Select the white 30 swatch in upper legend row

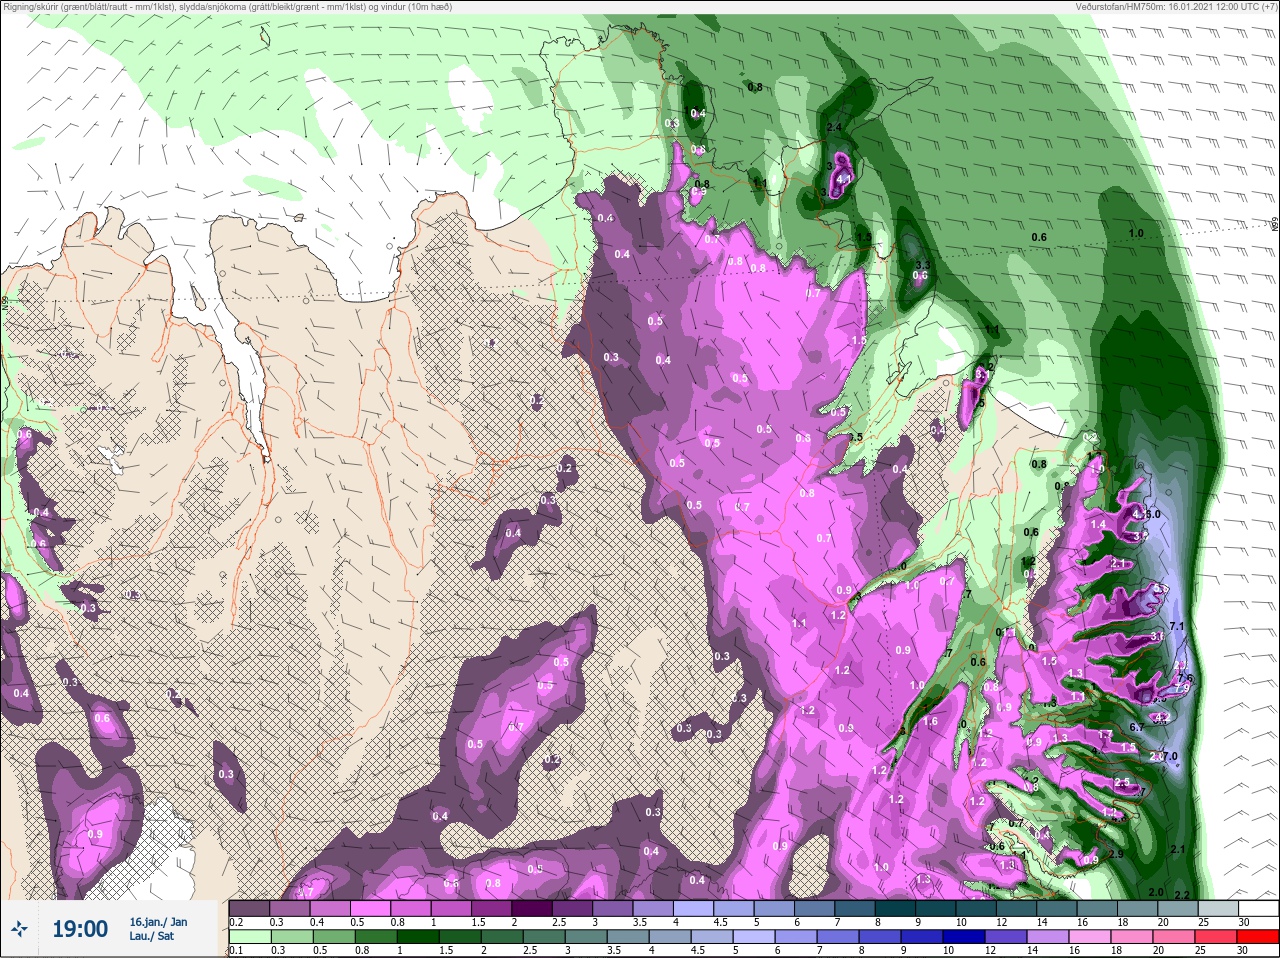point(1258,908)
